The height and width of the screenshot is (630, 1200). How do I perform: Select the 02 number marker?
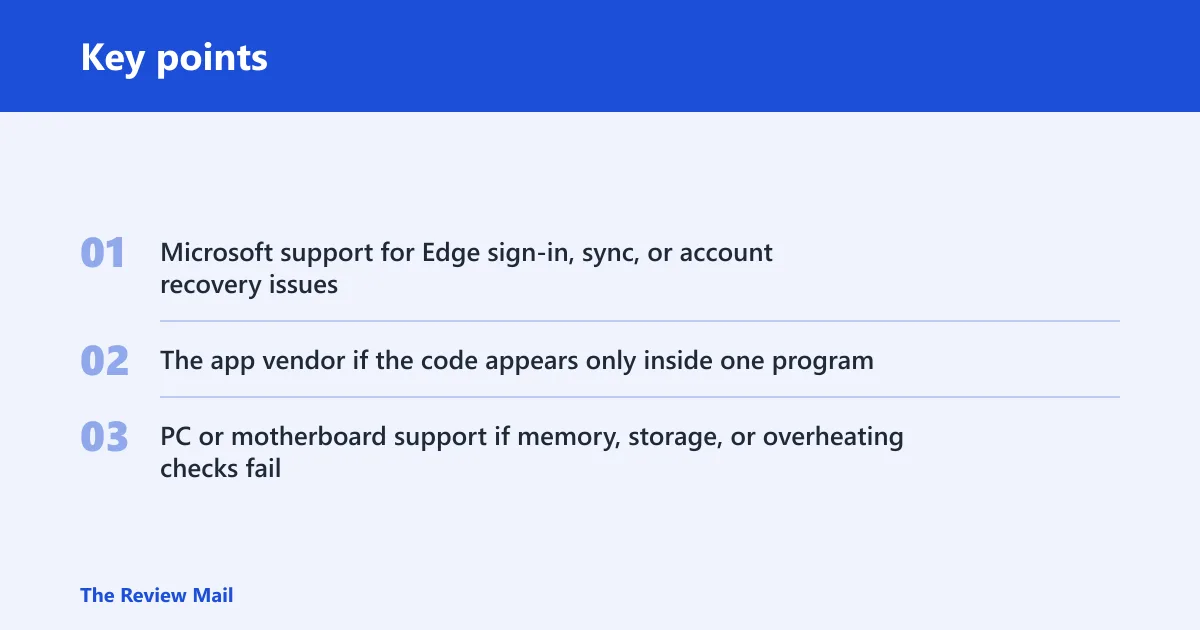coord(104,361)
